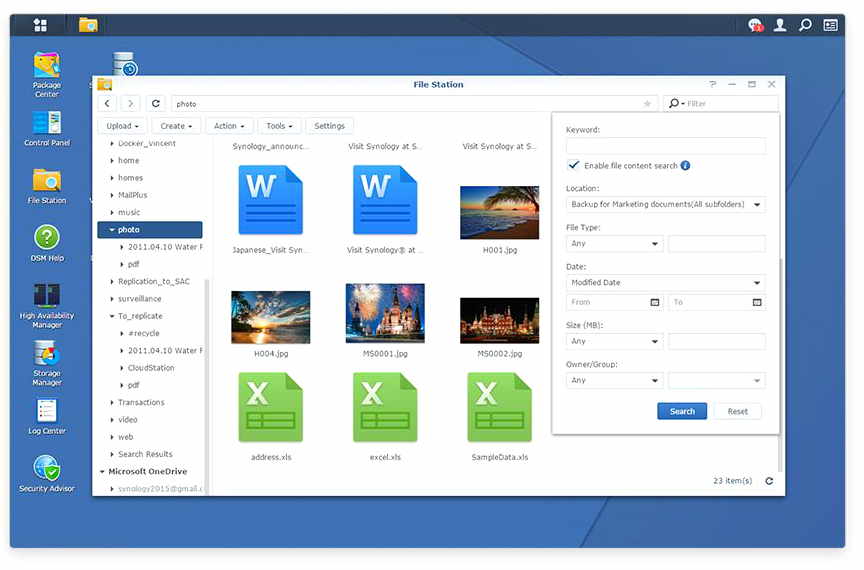Viewport: 864px width, 570px height.
Task: Click the refresh button beside path bar
Action: point(155,103)
